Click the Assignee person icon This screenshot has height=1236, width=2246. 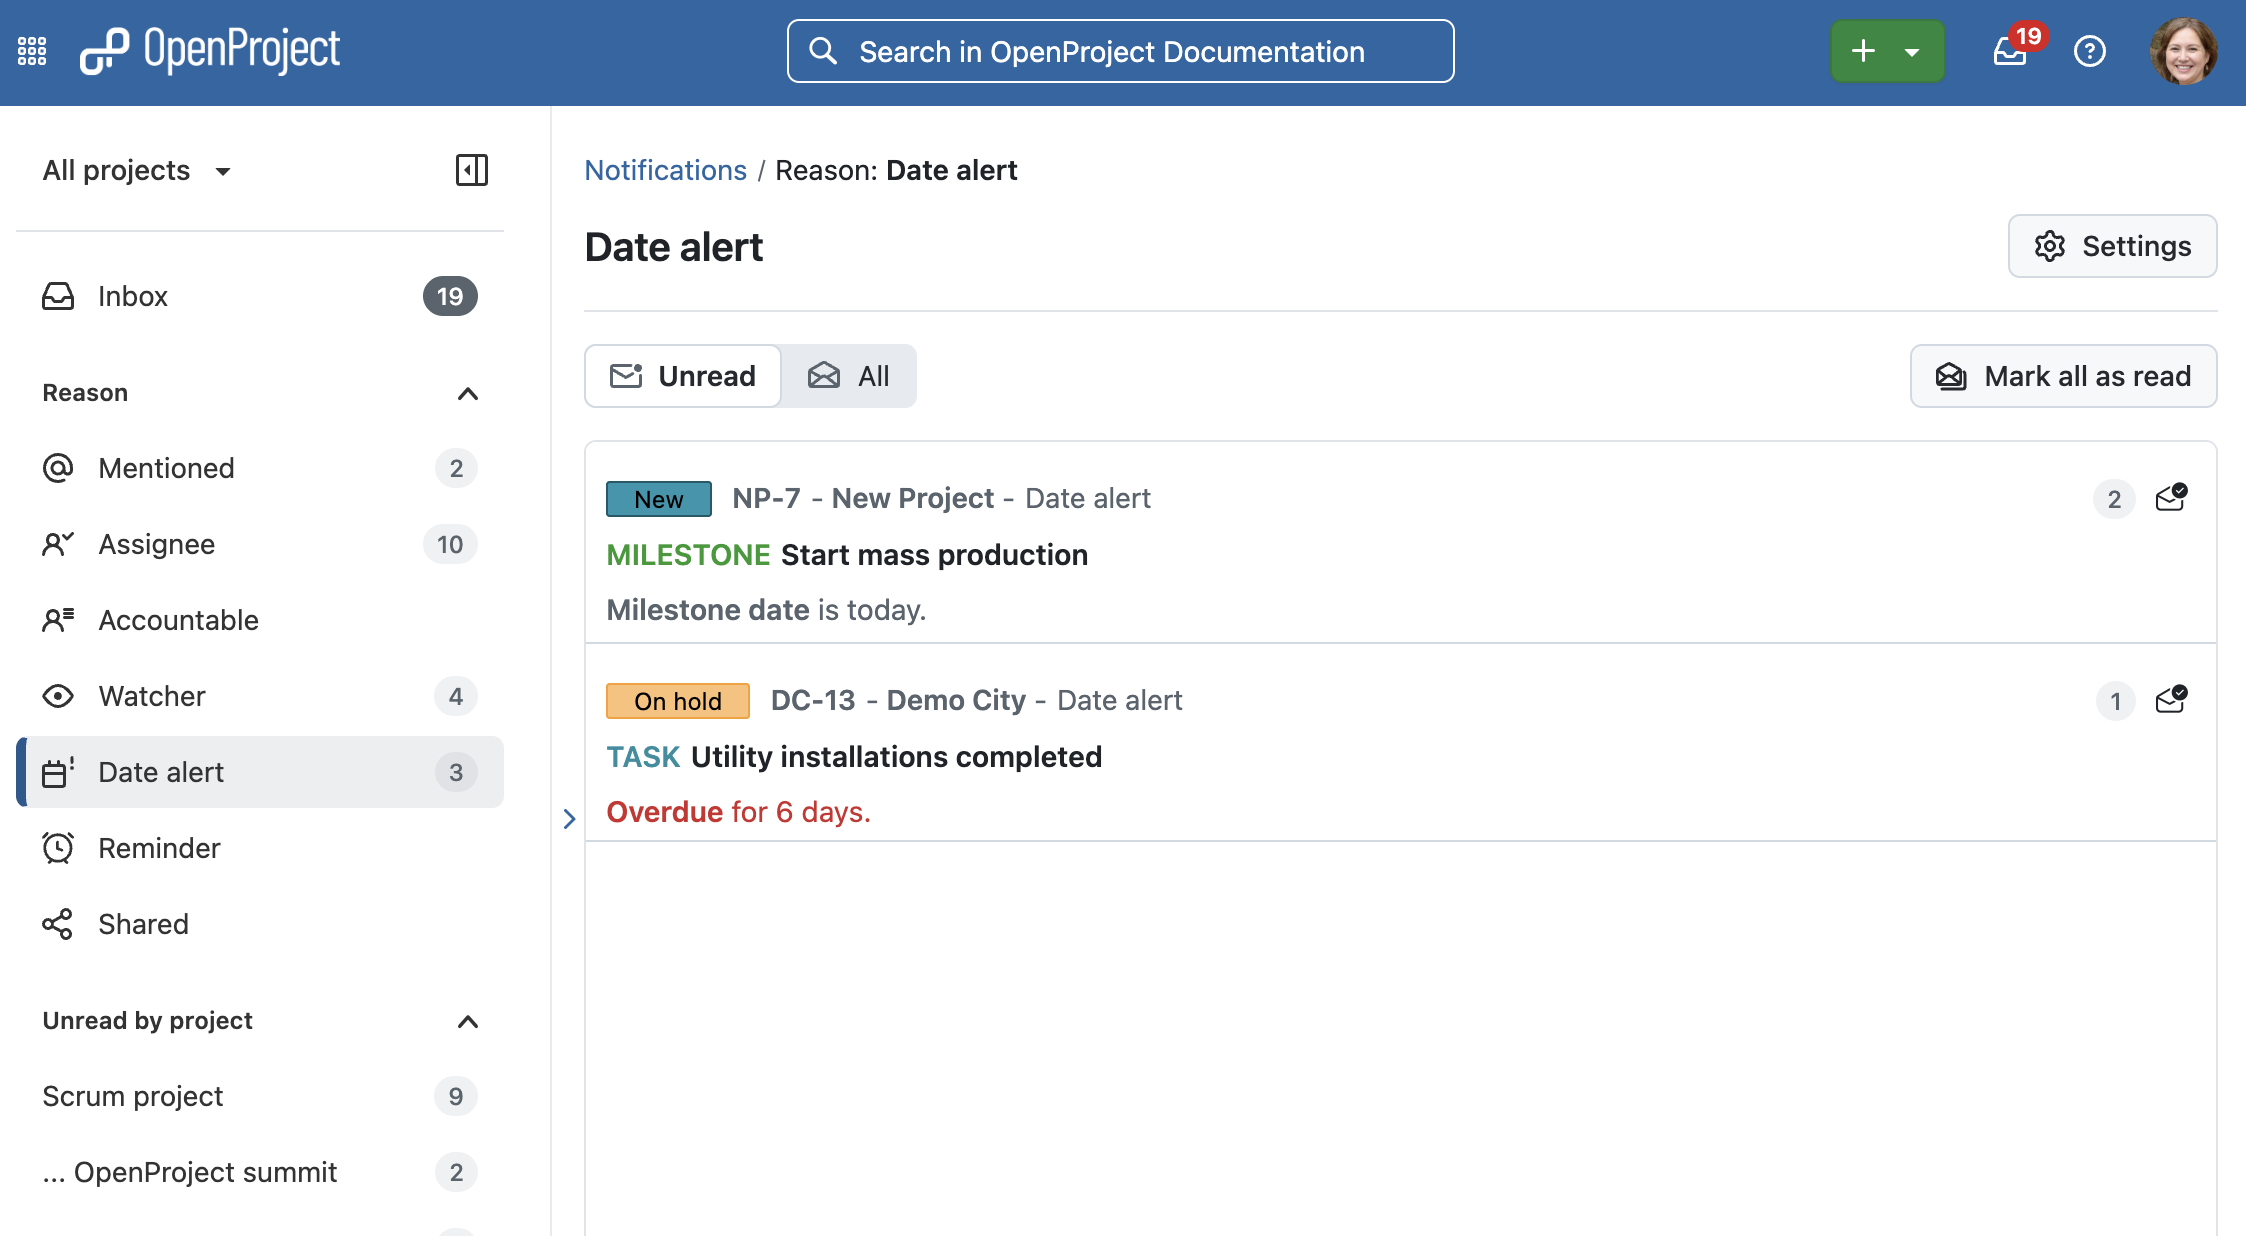(58, 544)
